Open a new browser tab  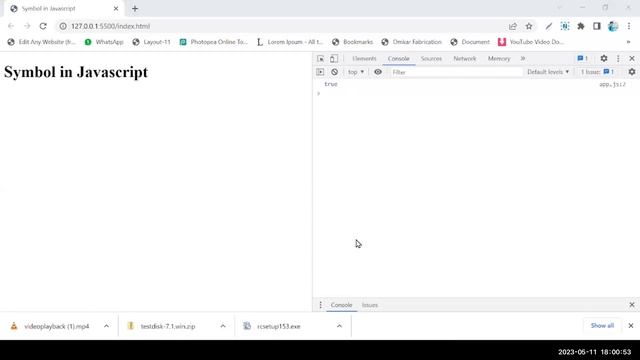pos(135,9)
